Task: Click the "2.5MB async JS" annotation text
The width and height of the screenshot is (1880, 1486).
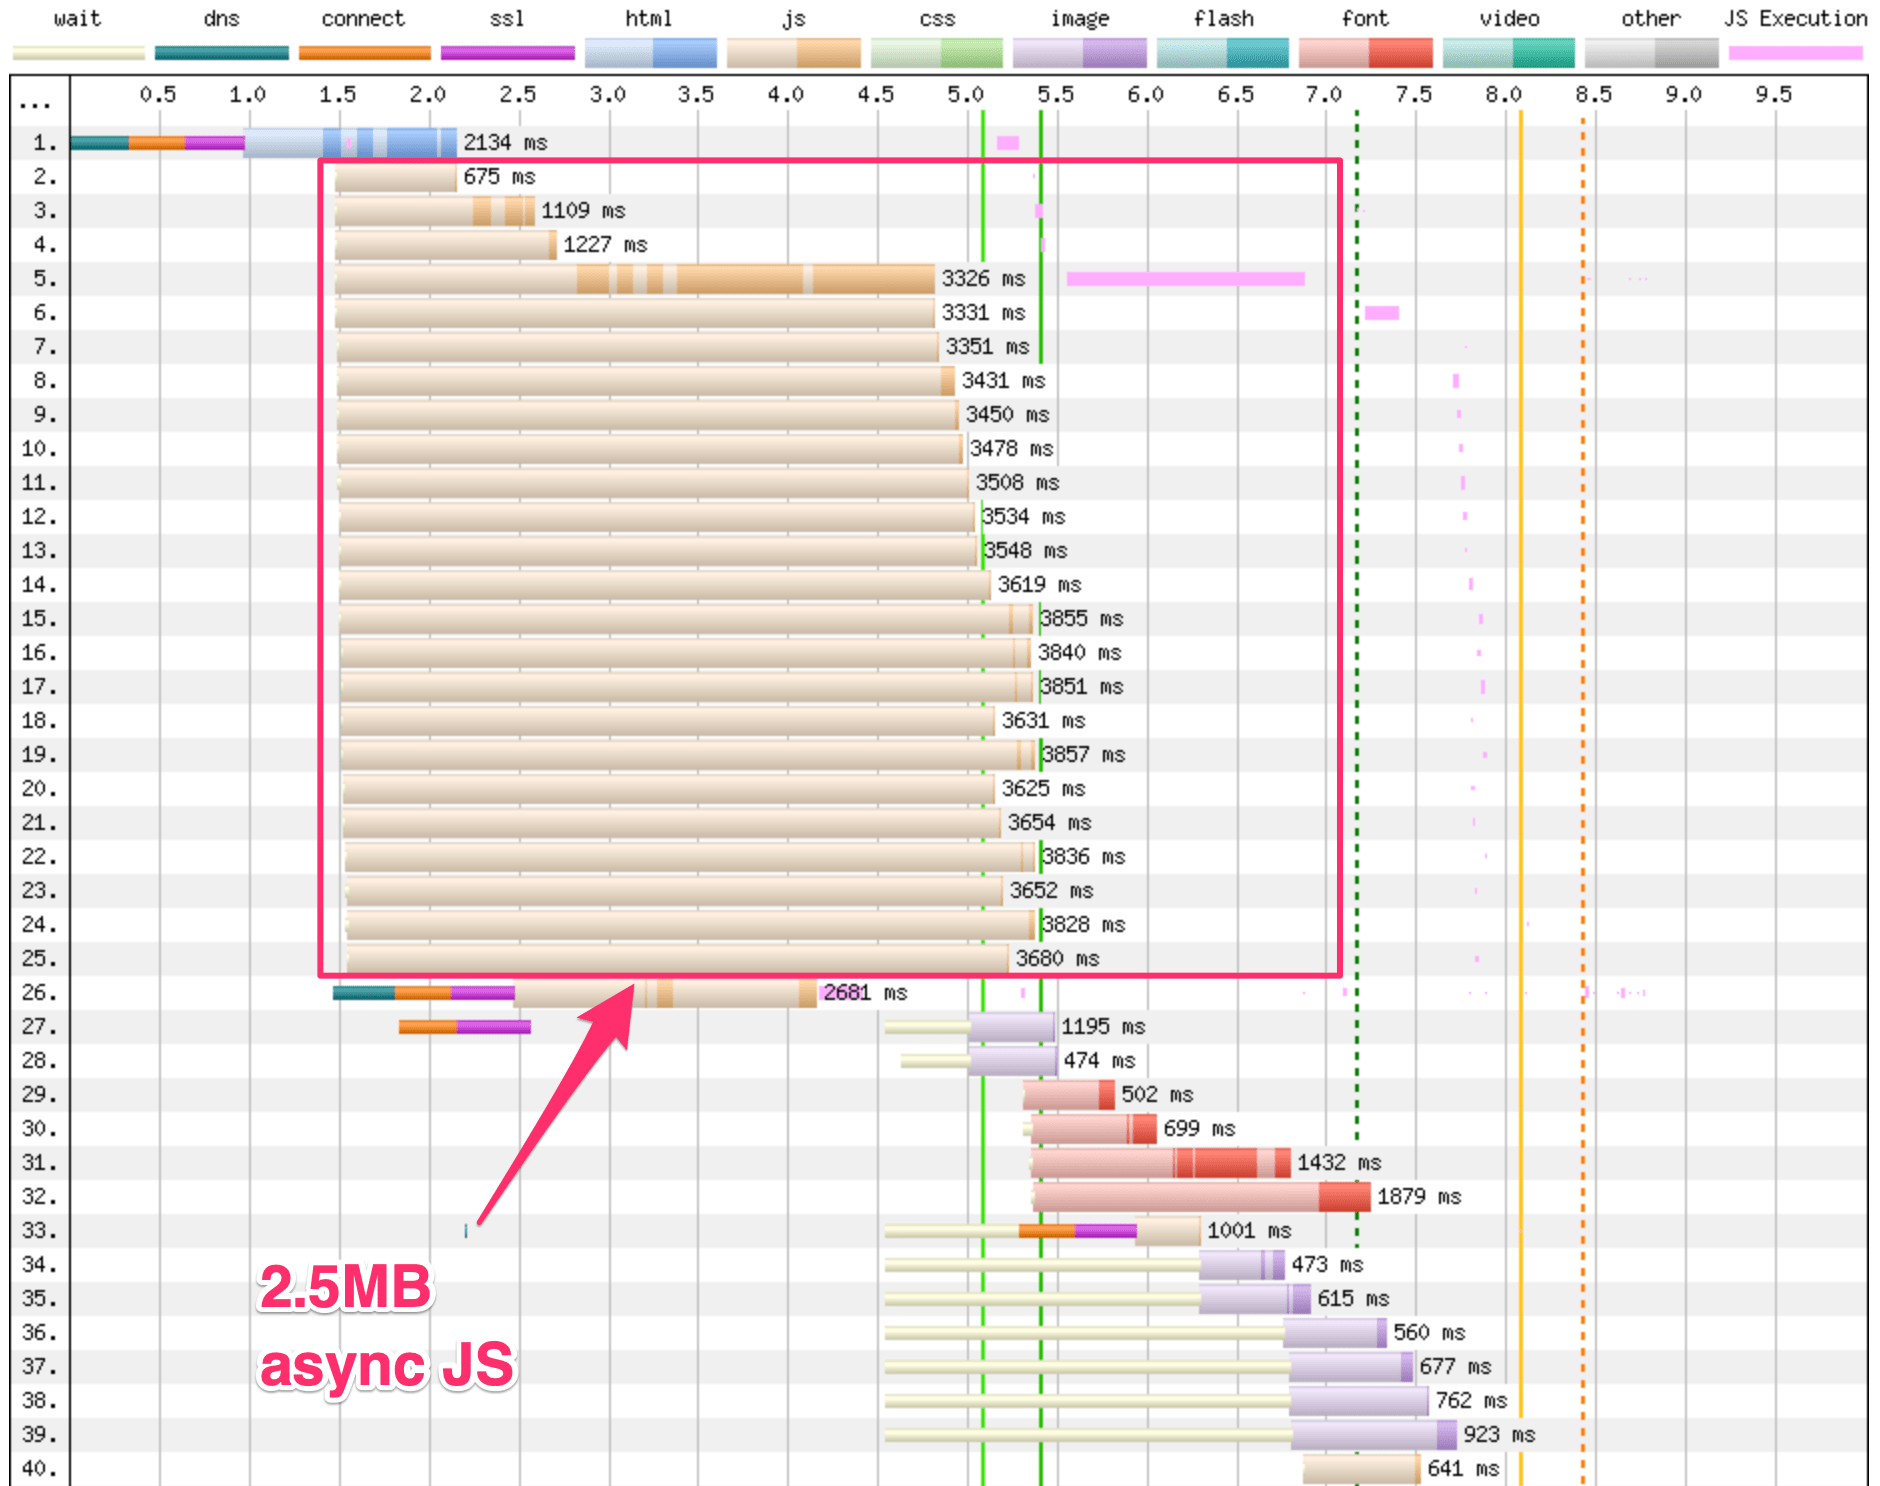Action: (386, 1326)
